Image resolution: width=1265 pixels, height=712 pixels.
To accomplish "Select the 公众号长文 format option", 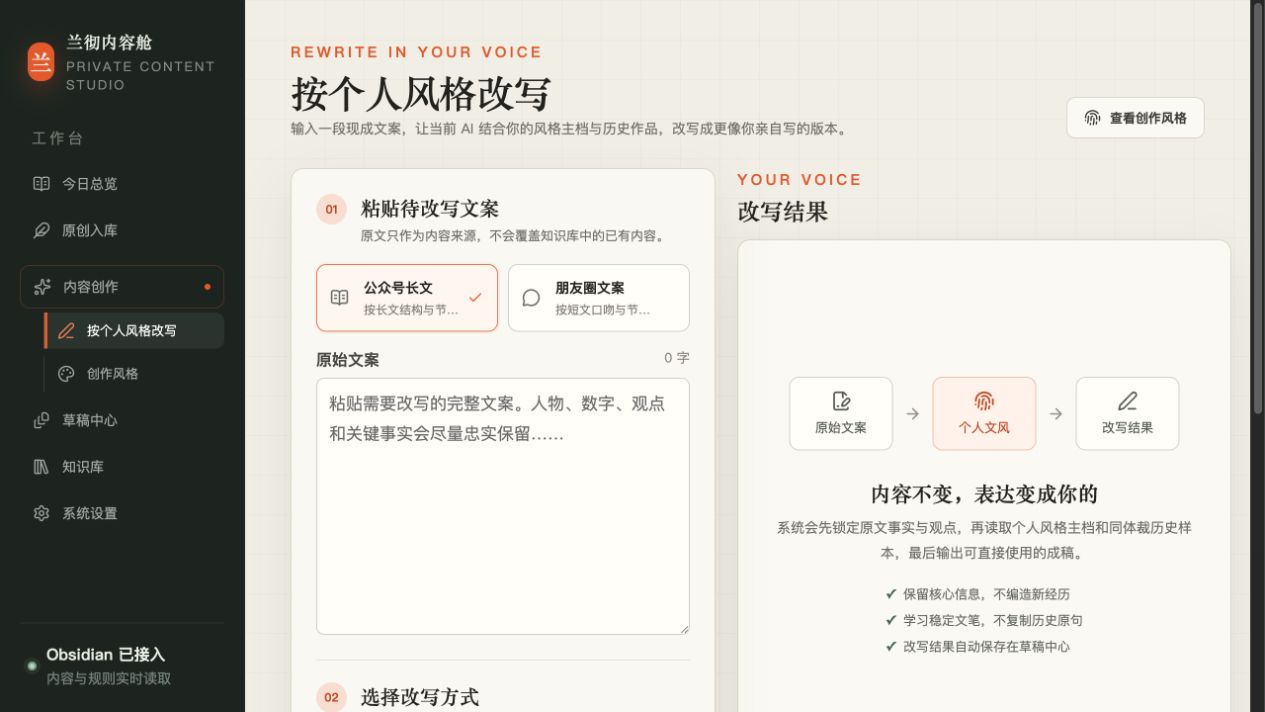I will [407, 298].
